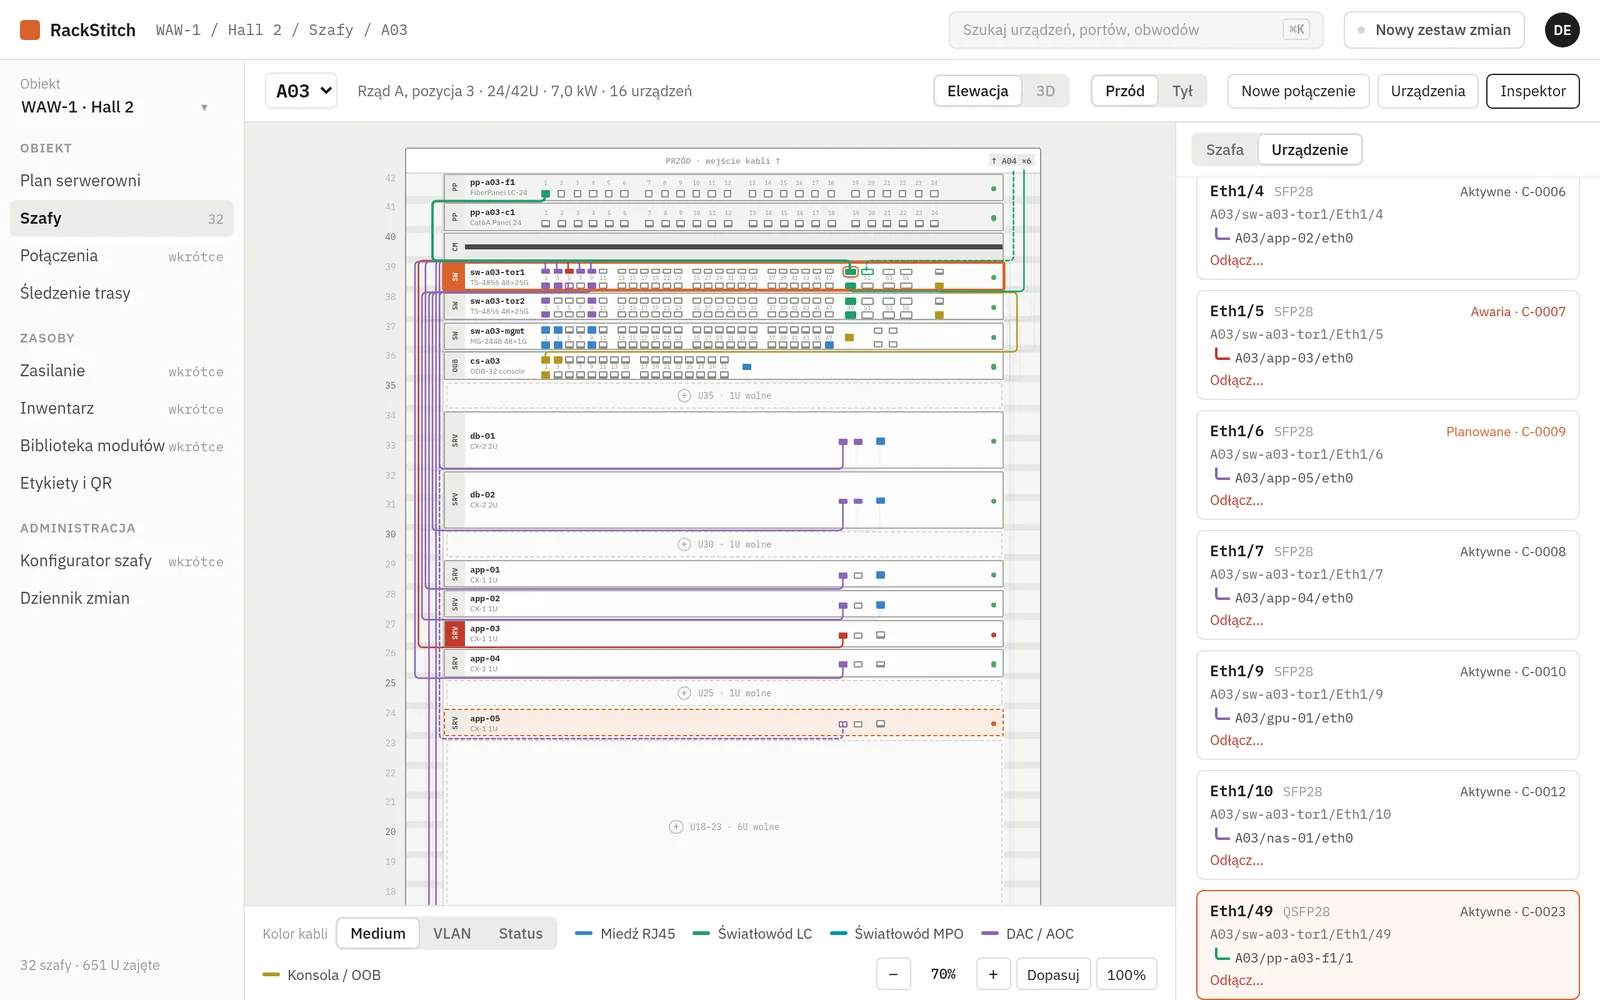Open Dziennik zmian in the sidebar

(x=122, y=598)
